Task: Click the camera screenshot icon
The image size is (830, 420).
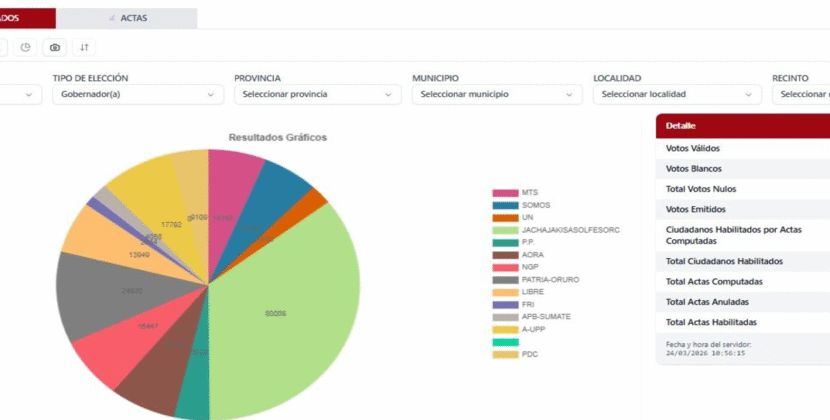Action: (x=55, y=48)
